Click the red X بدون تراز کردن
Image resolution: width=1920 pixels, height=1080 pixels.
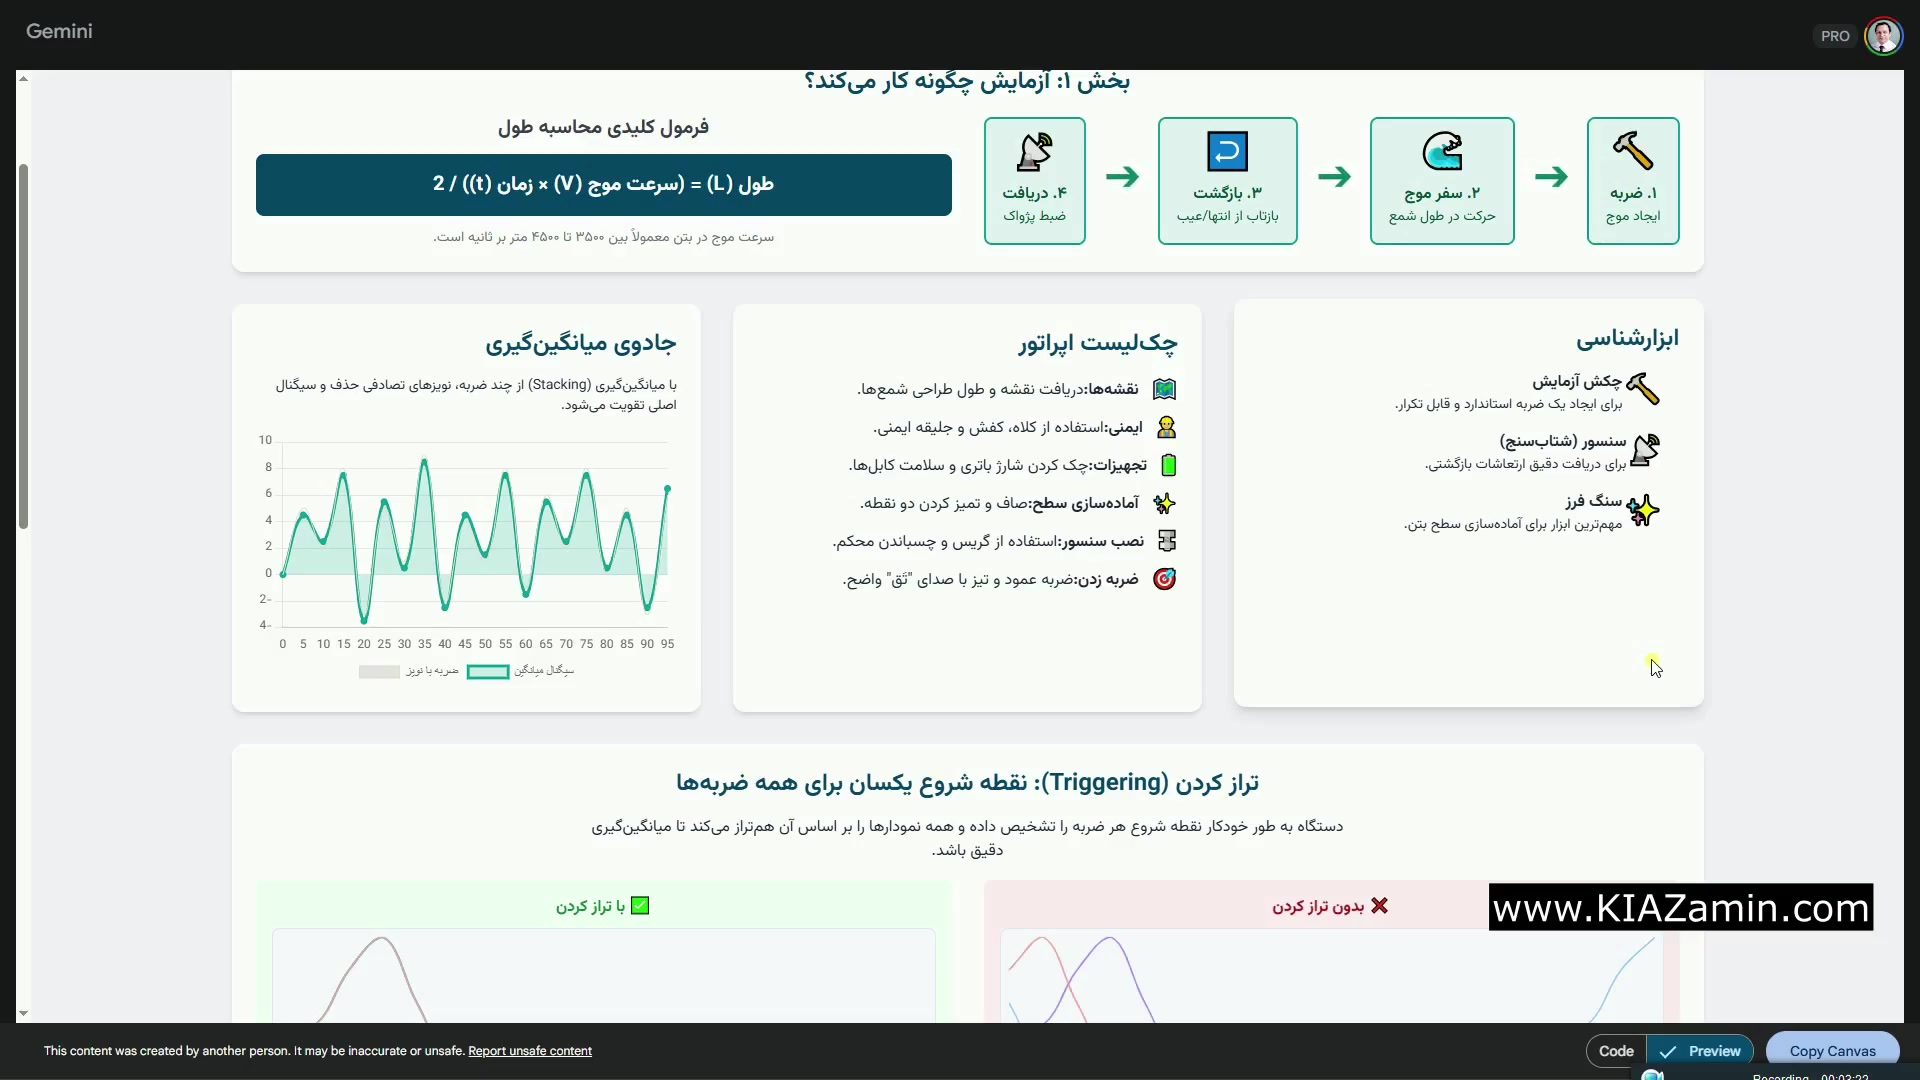(x=1379, y=906)
